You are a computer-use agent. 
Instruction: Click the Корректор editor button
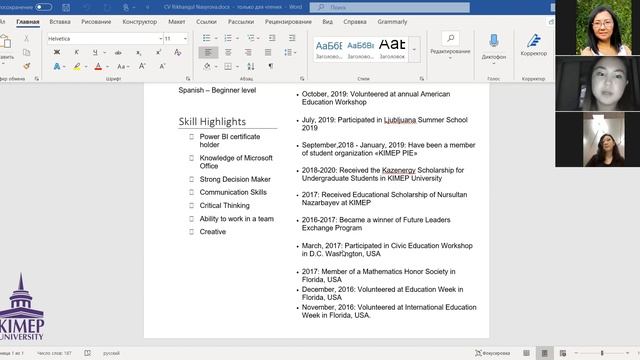533,45
